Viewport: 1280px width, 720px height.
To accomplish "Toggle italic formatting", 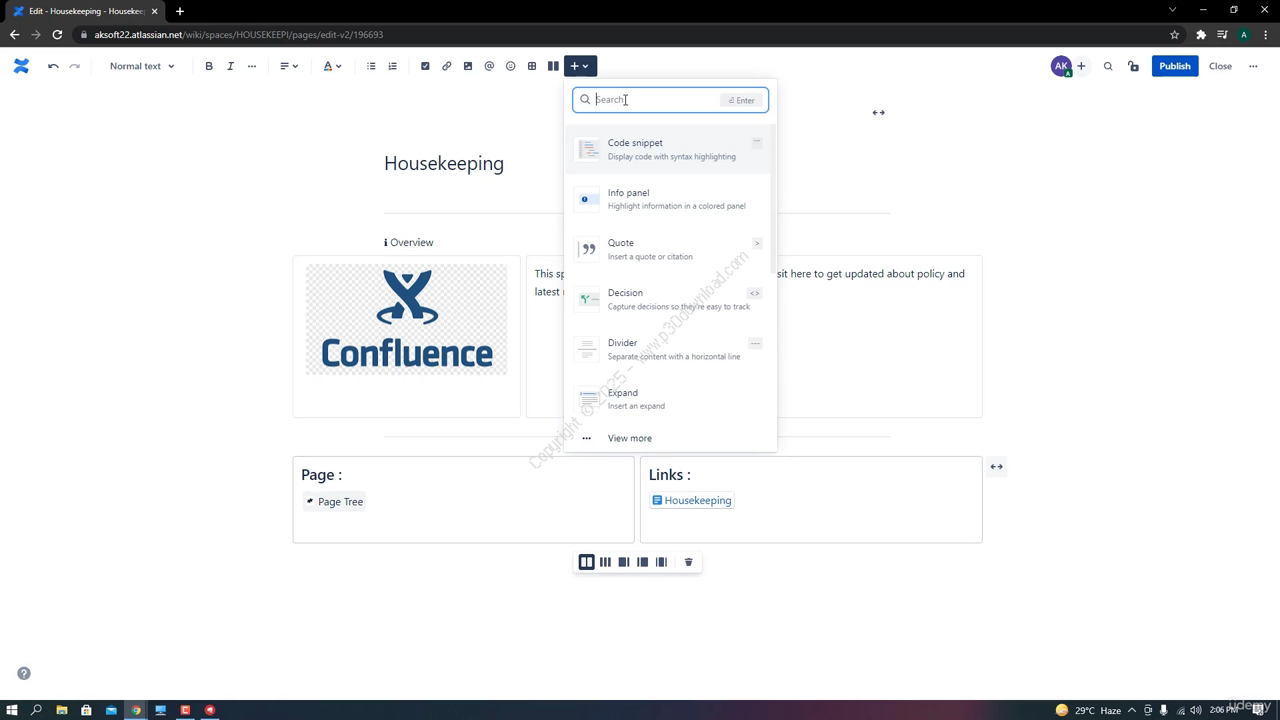I will [x=230, y=66].
